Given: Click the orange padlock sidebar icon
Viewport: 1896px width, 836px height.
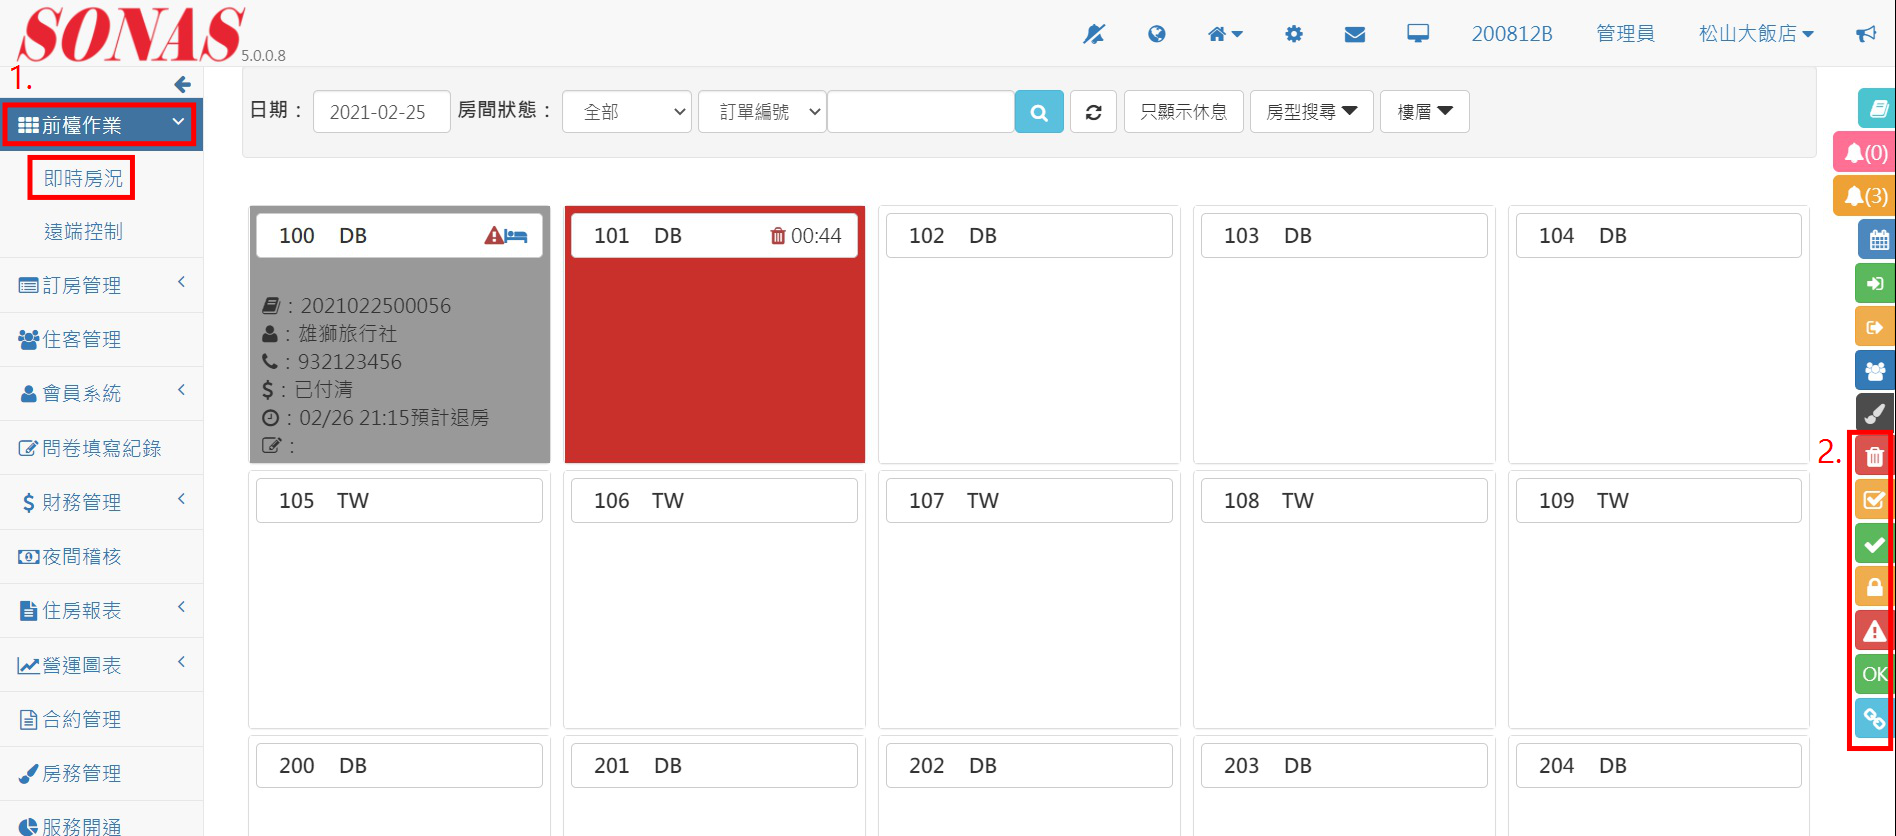Looking at the screenshot, I should coord(1873,588).
